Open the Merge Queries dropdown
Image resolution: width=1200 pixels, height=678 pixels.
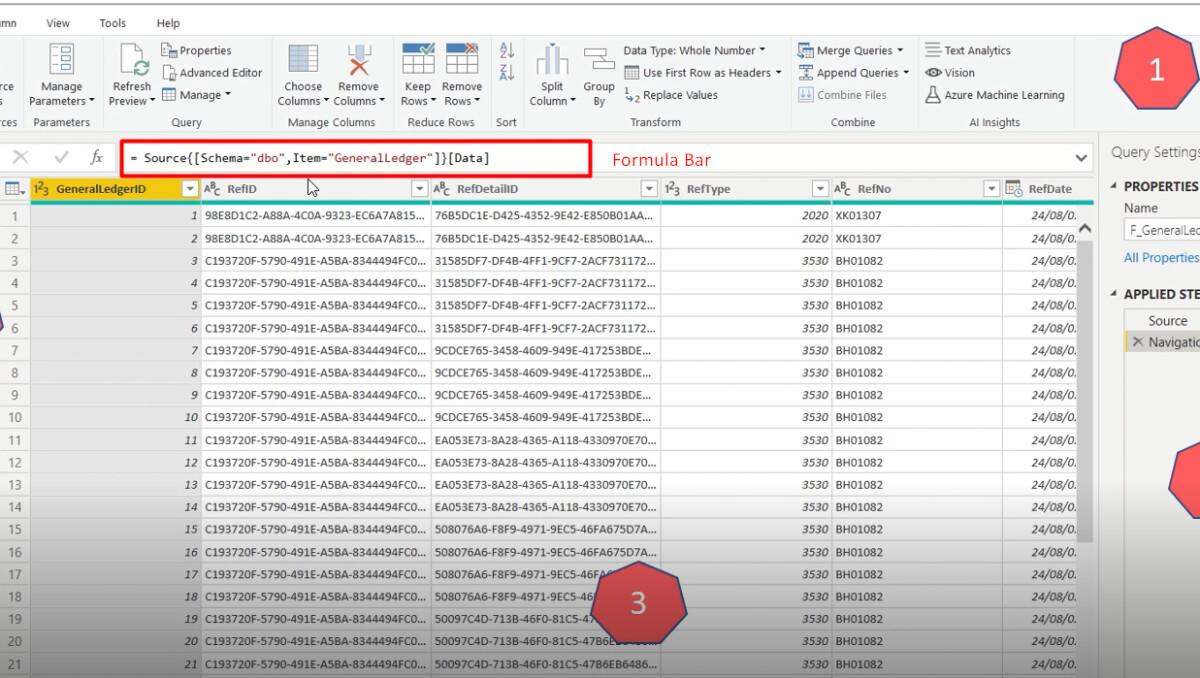(898, 49)
